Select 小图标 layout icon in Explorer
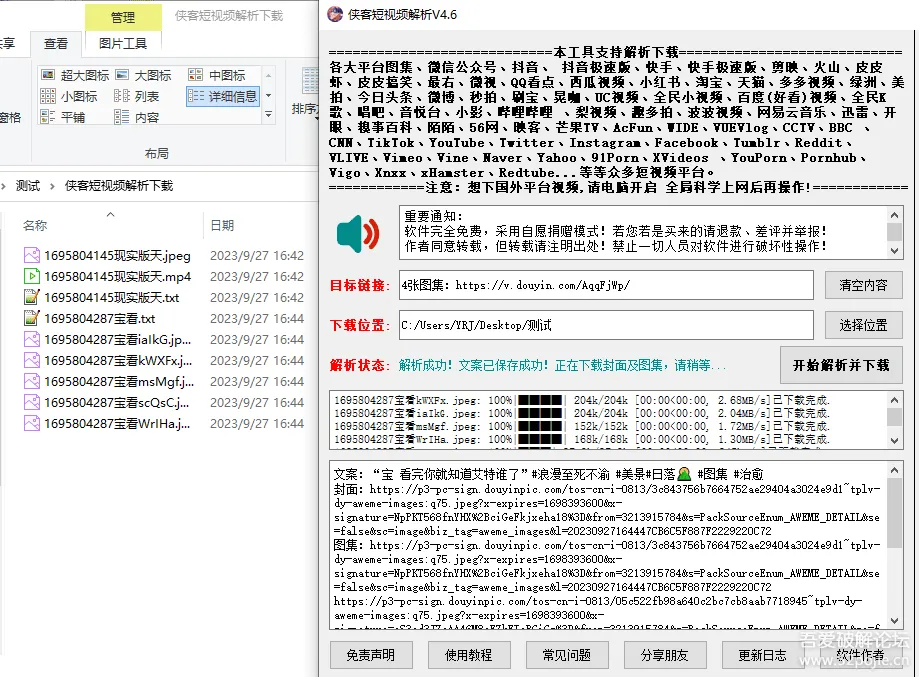The height and width of the screenshot is (677, 919). click(48, 96)
